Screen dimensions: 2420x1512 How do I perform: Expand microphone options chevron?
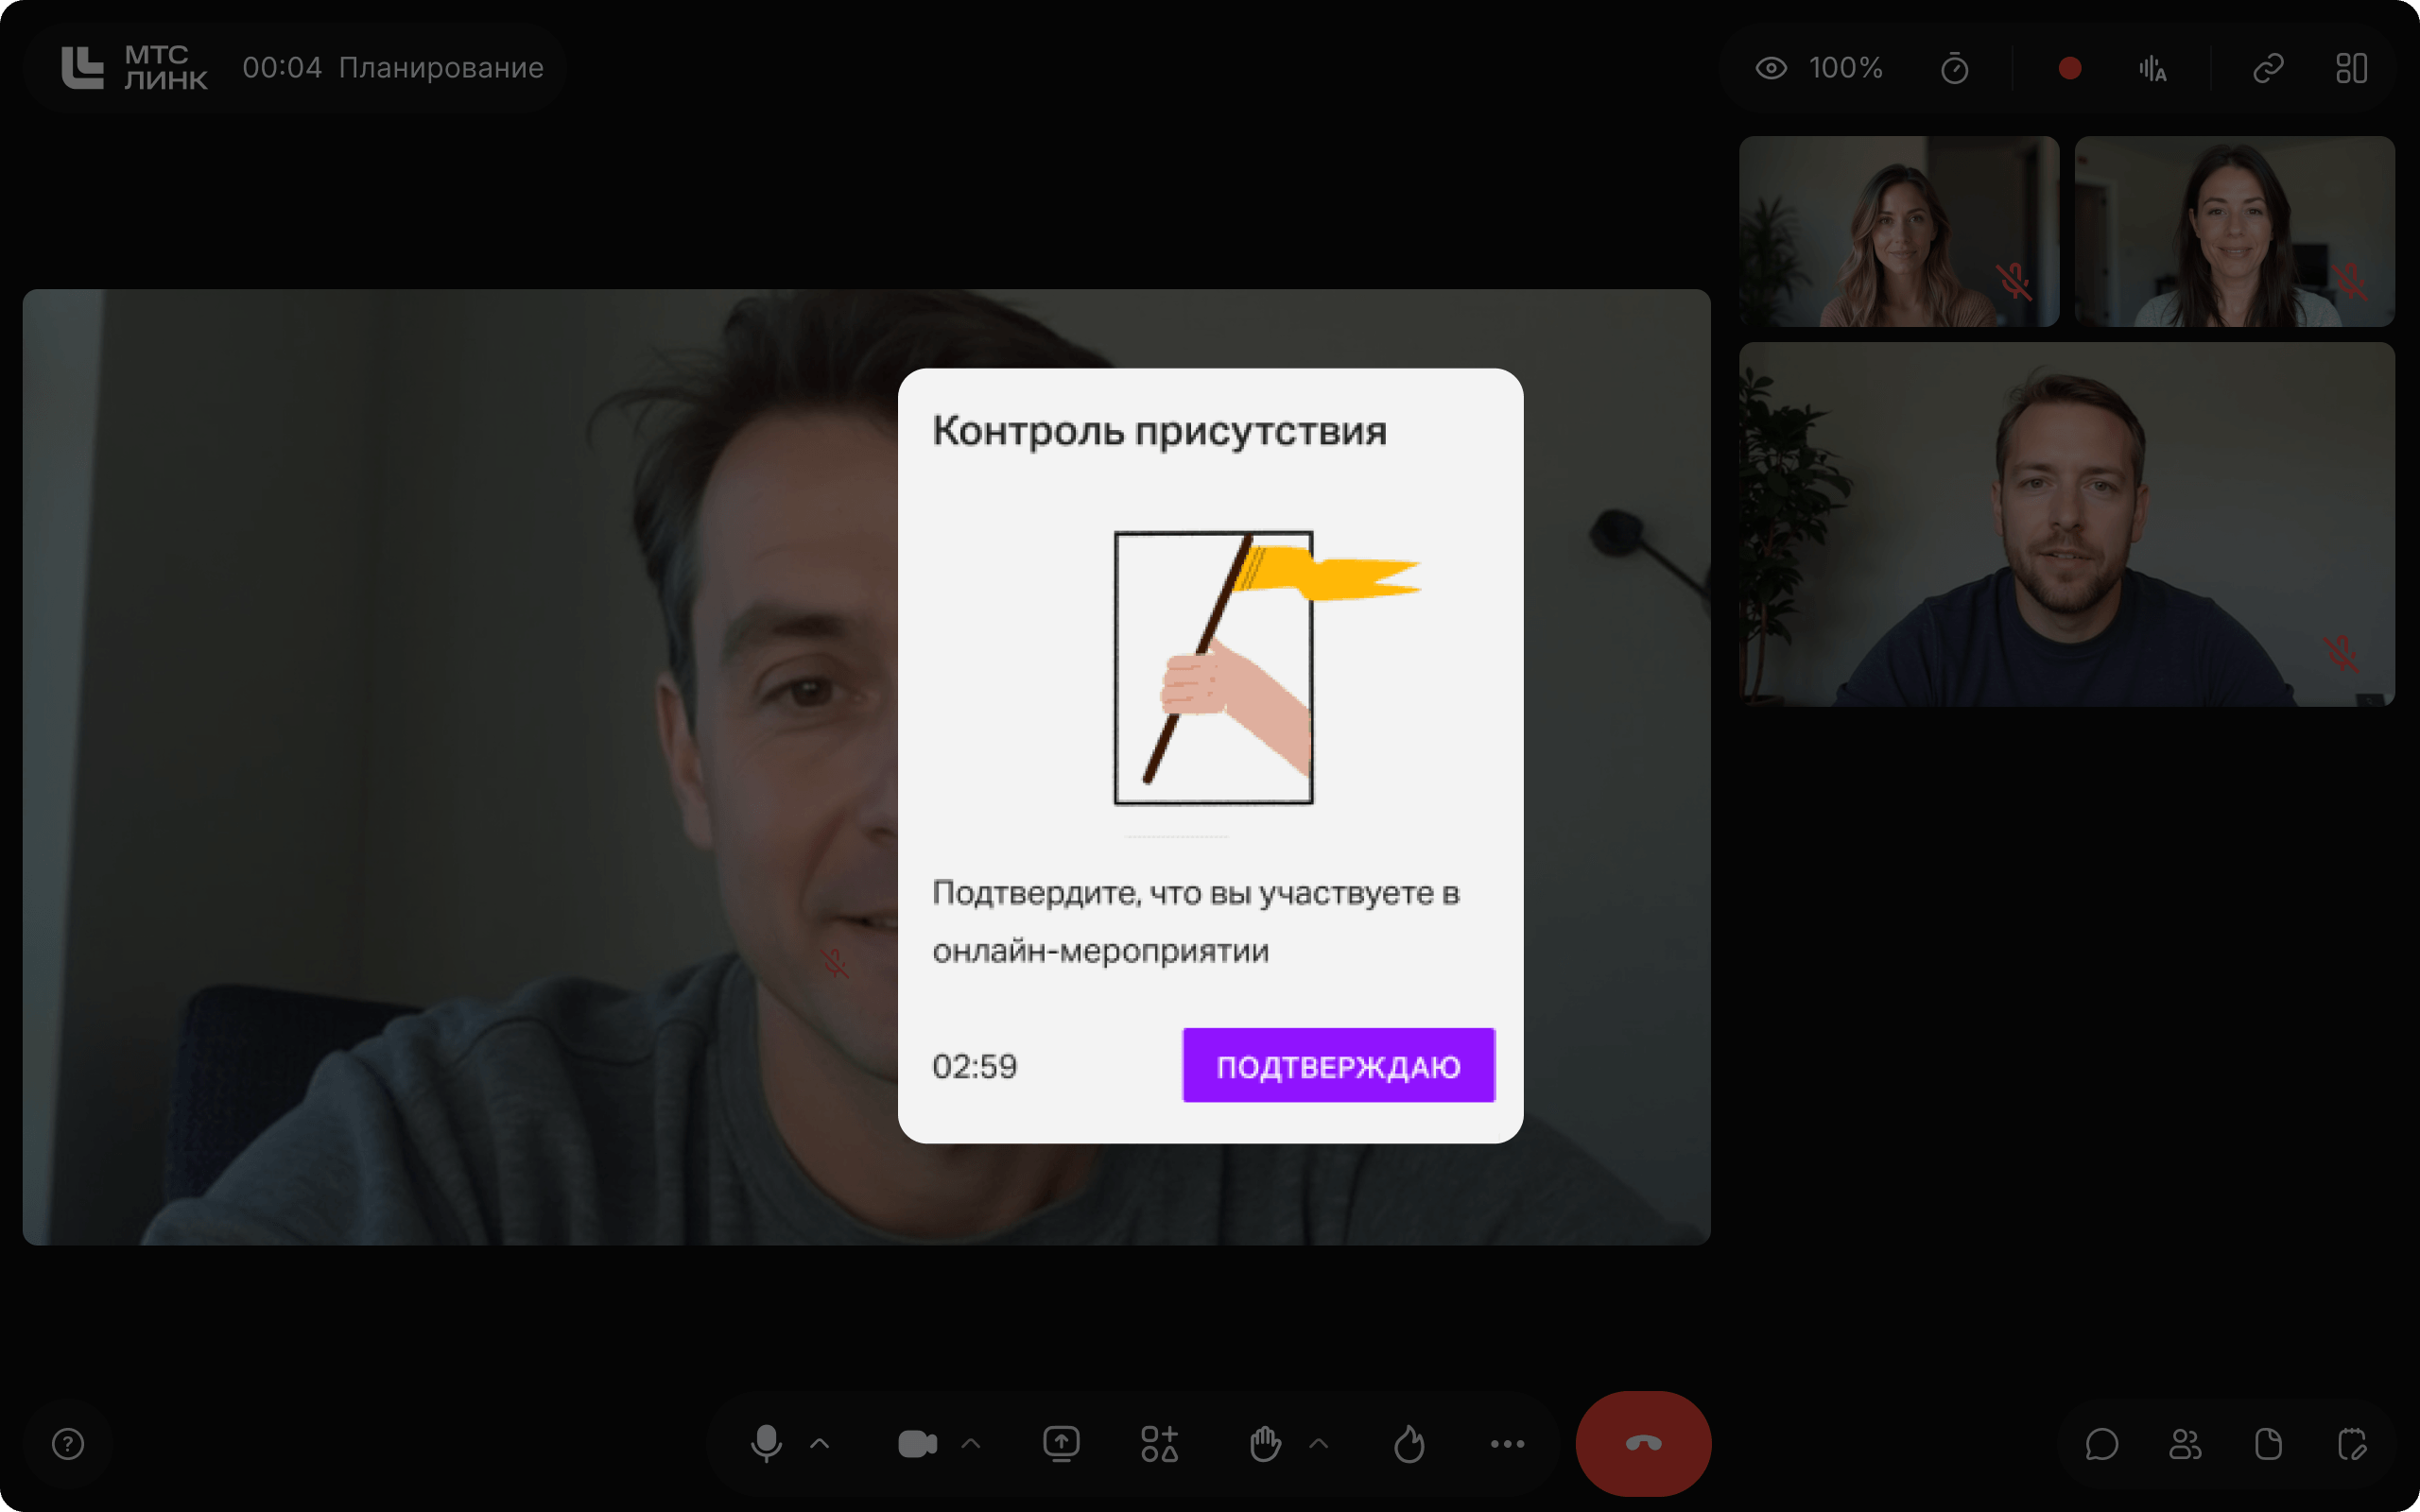pos(820,1443)
